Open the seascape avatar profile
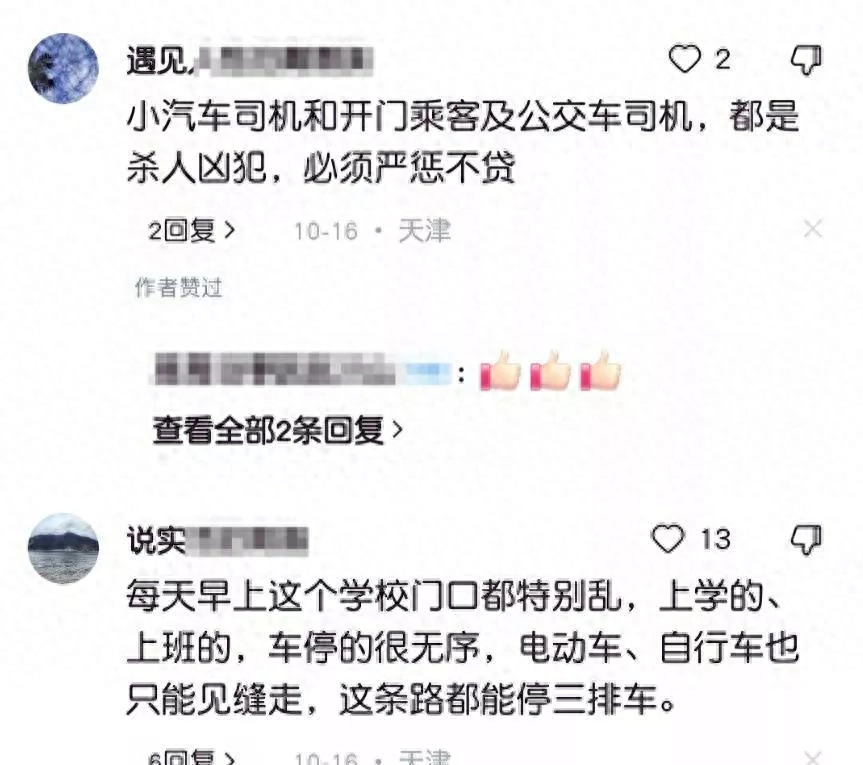The height and width of the screenshot is (765, 863). pos(63,548)
